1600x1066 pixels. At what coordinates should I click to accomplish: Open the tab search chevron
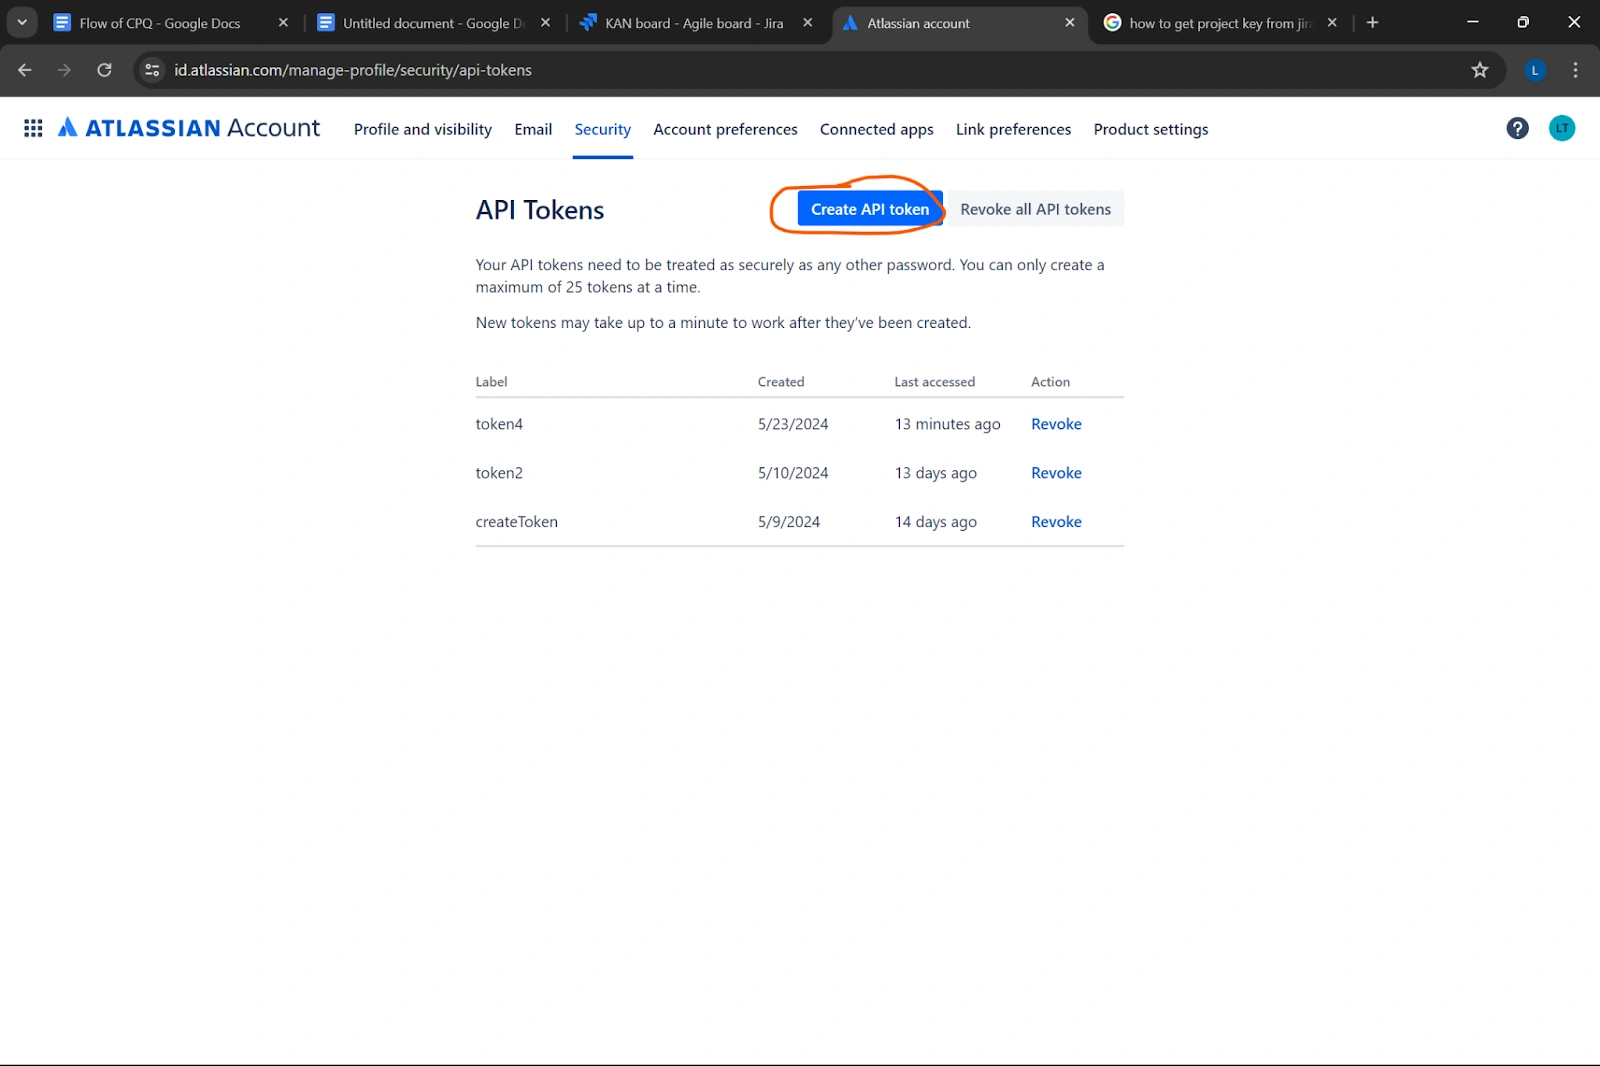point(21,22)
